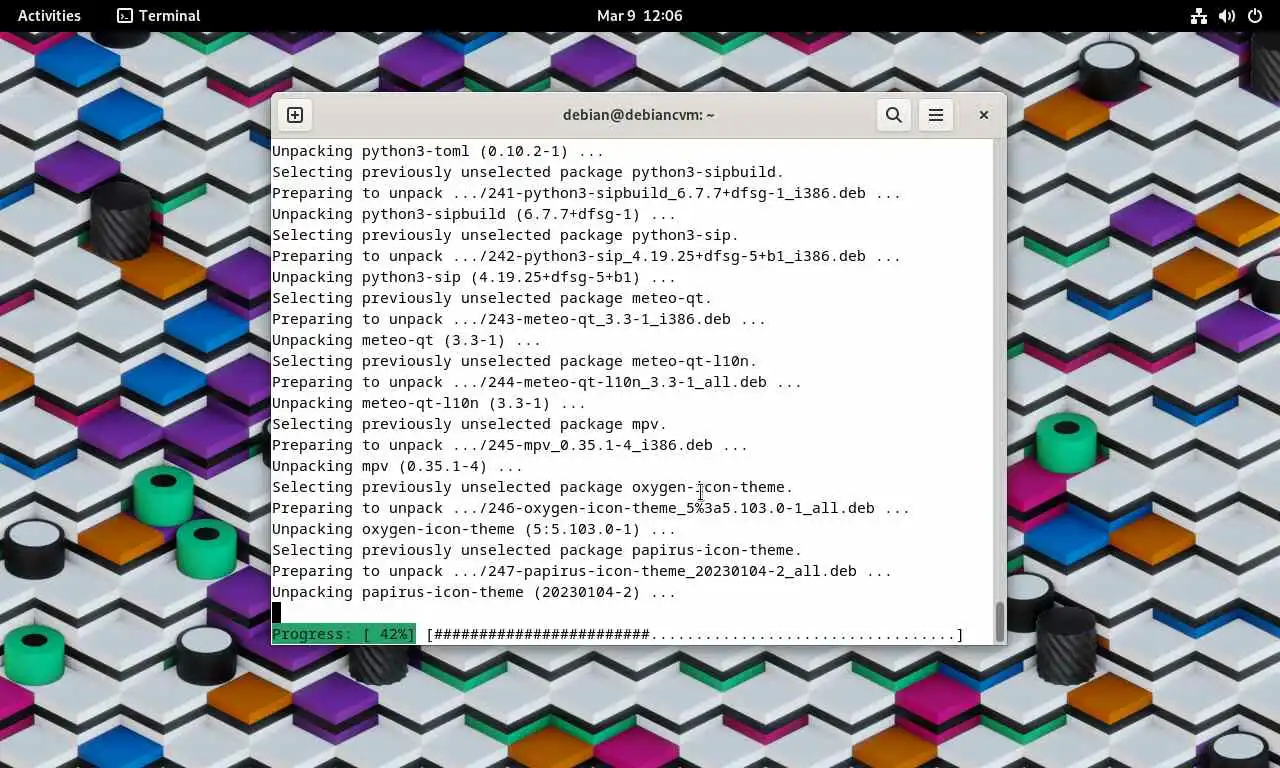Viewport: 1280px width, 768px height.
Task: Click line Selecting previously unselected package papirus-icon-theme
Action: 537,550
